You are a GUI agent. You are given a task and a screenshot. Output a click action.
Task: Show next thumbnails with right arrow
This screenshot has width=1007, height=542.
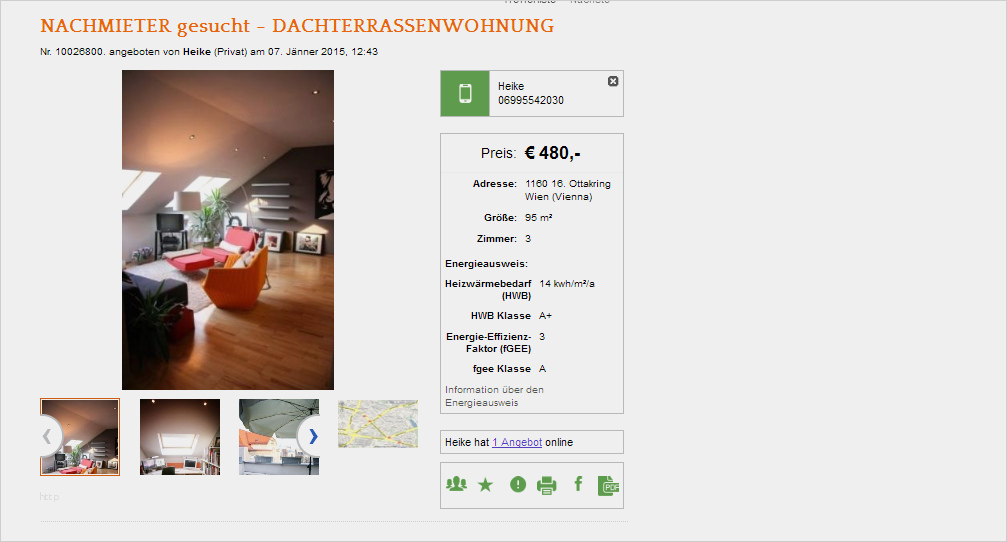[311, 437]
